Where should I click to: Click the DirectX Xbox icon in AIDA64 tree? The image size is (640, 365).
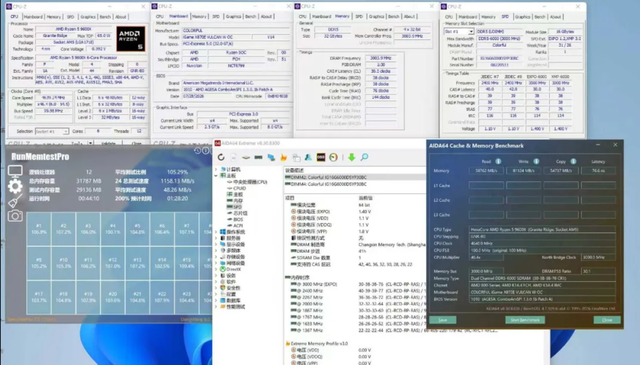[x=223, y=269]
